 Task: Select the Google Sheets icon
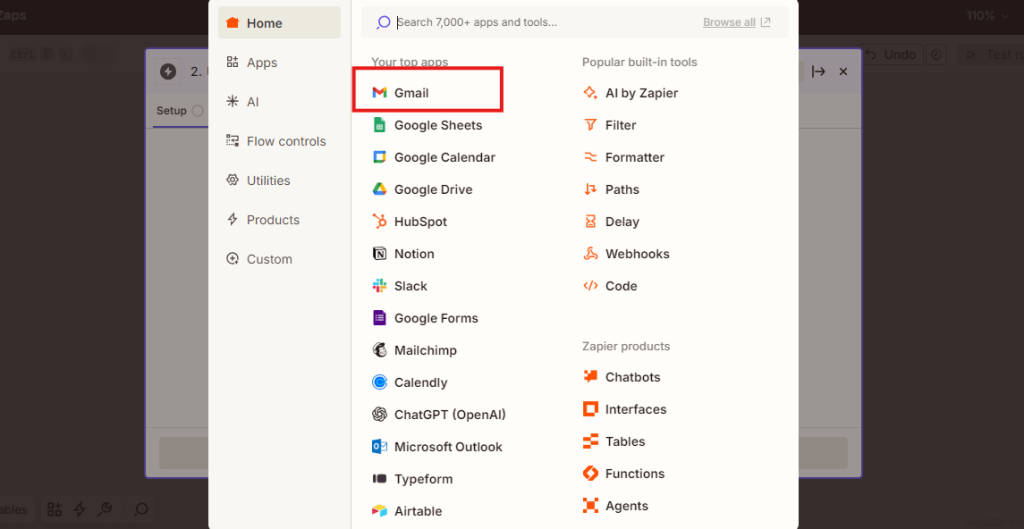tap(379, 125)
